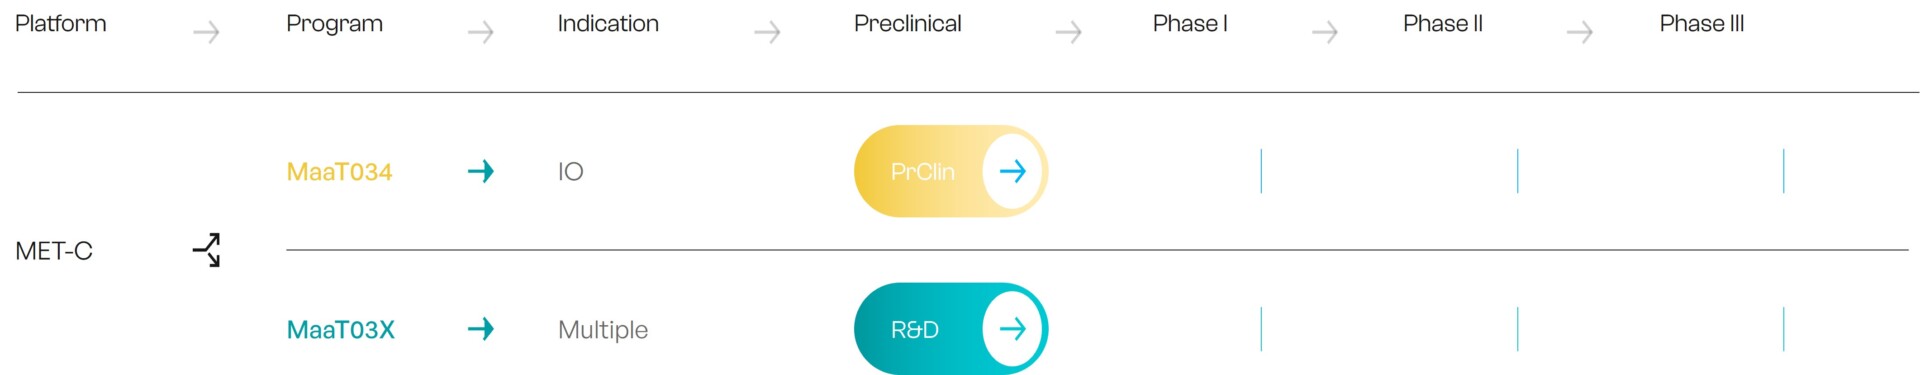Select the Phase I column header

click(1190, 24)
